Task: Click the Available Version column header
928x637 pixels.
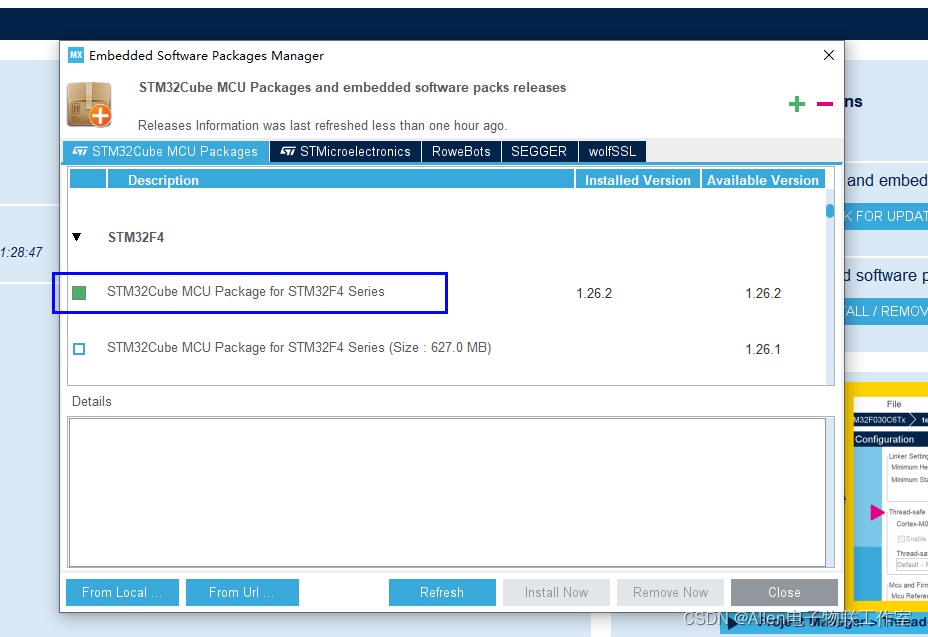Action: (x=763, y=179)
